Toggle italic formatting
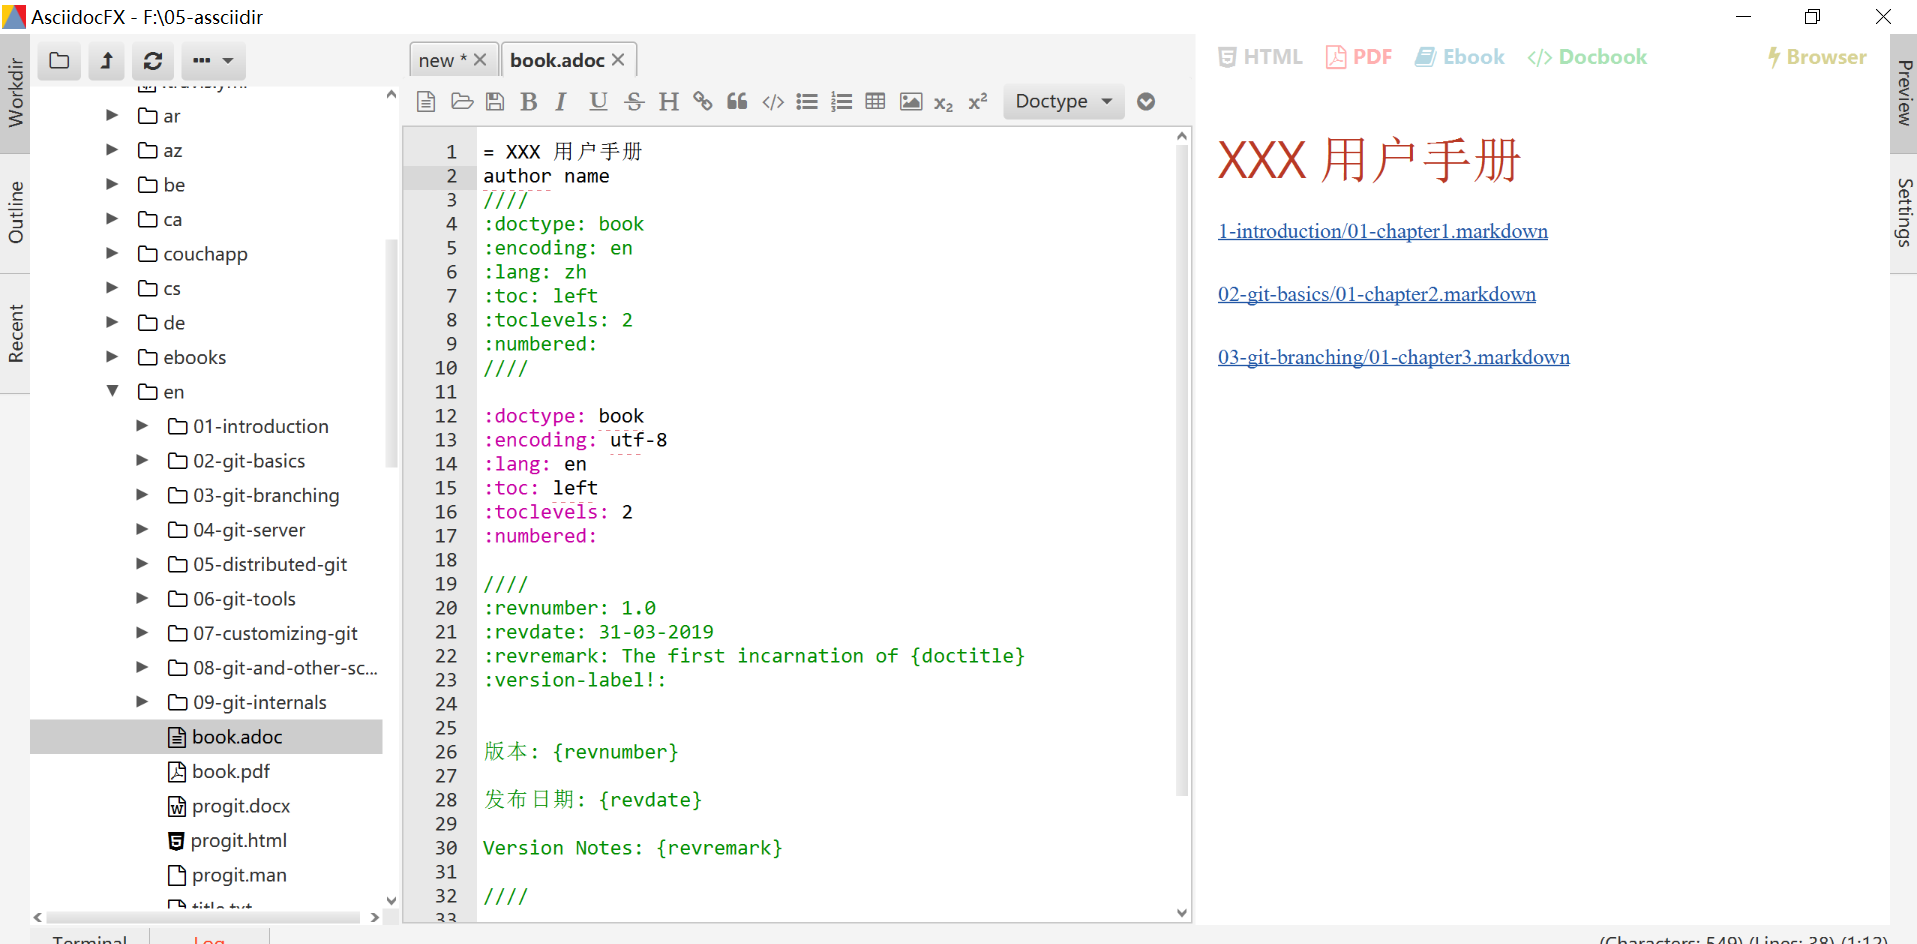Screen dimensions: 1917x944 [x=562, y=101]
